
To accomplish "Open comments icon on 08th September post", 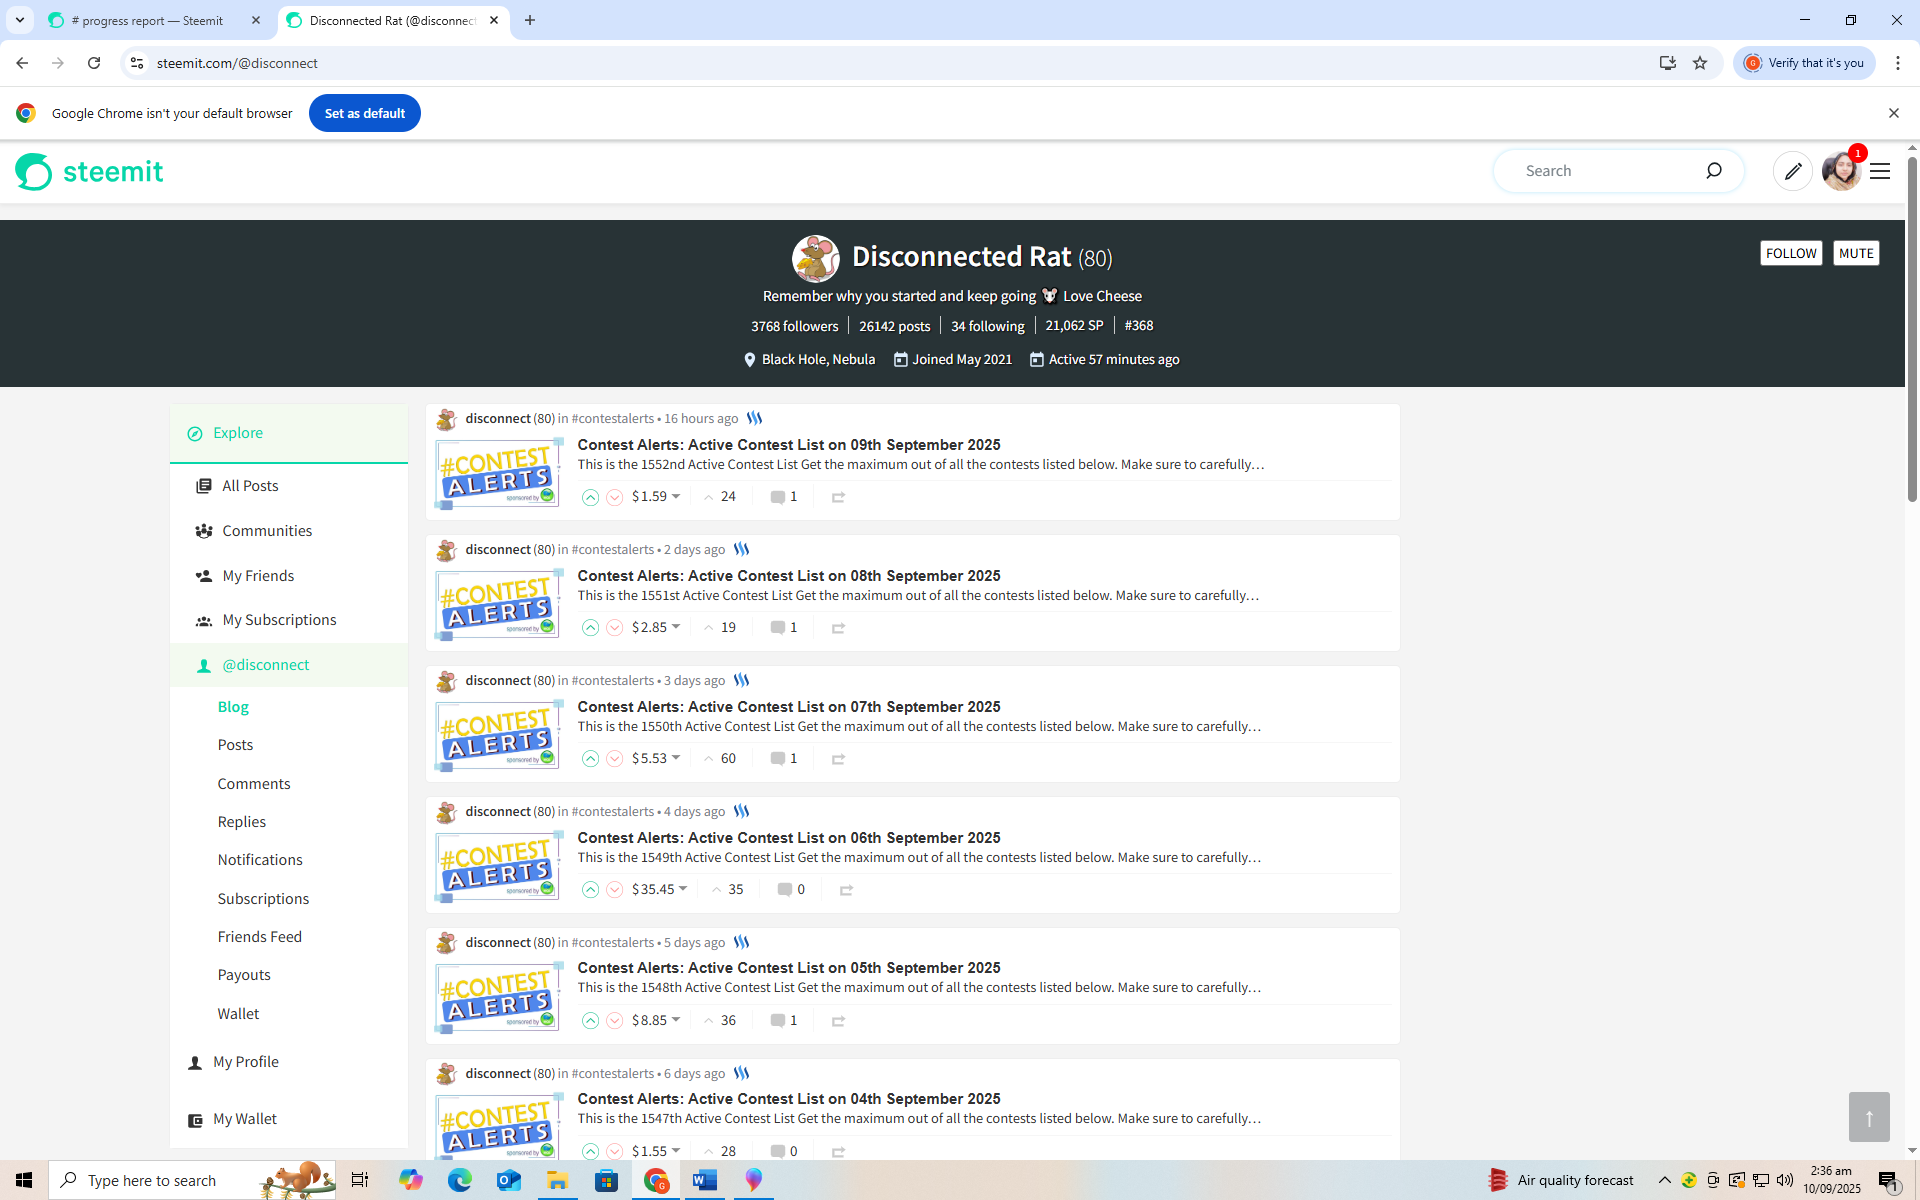I will 777,628.
